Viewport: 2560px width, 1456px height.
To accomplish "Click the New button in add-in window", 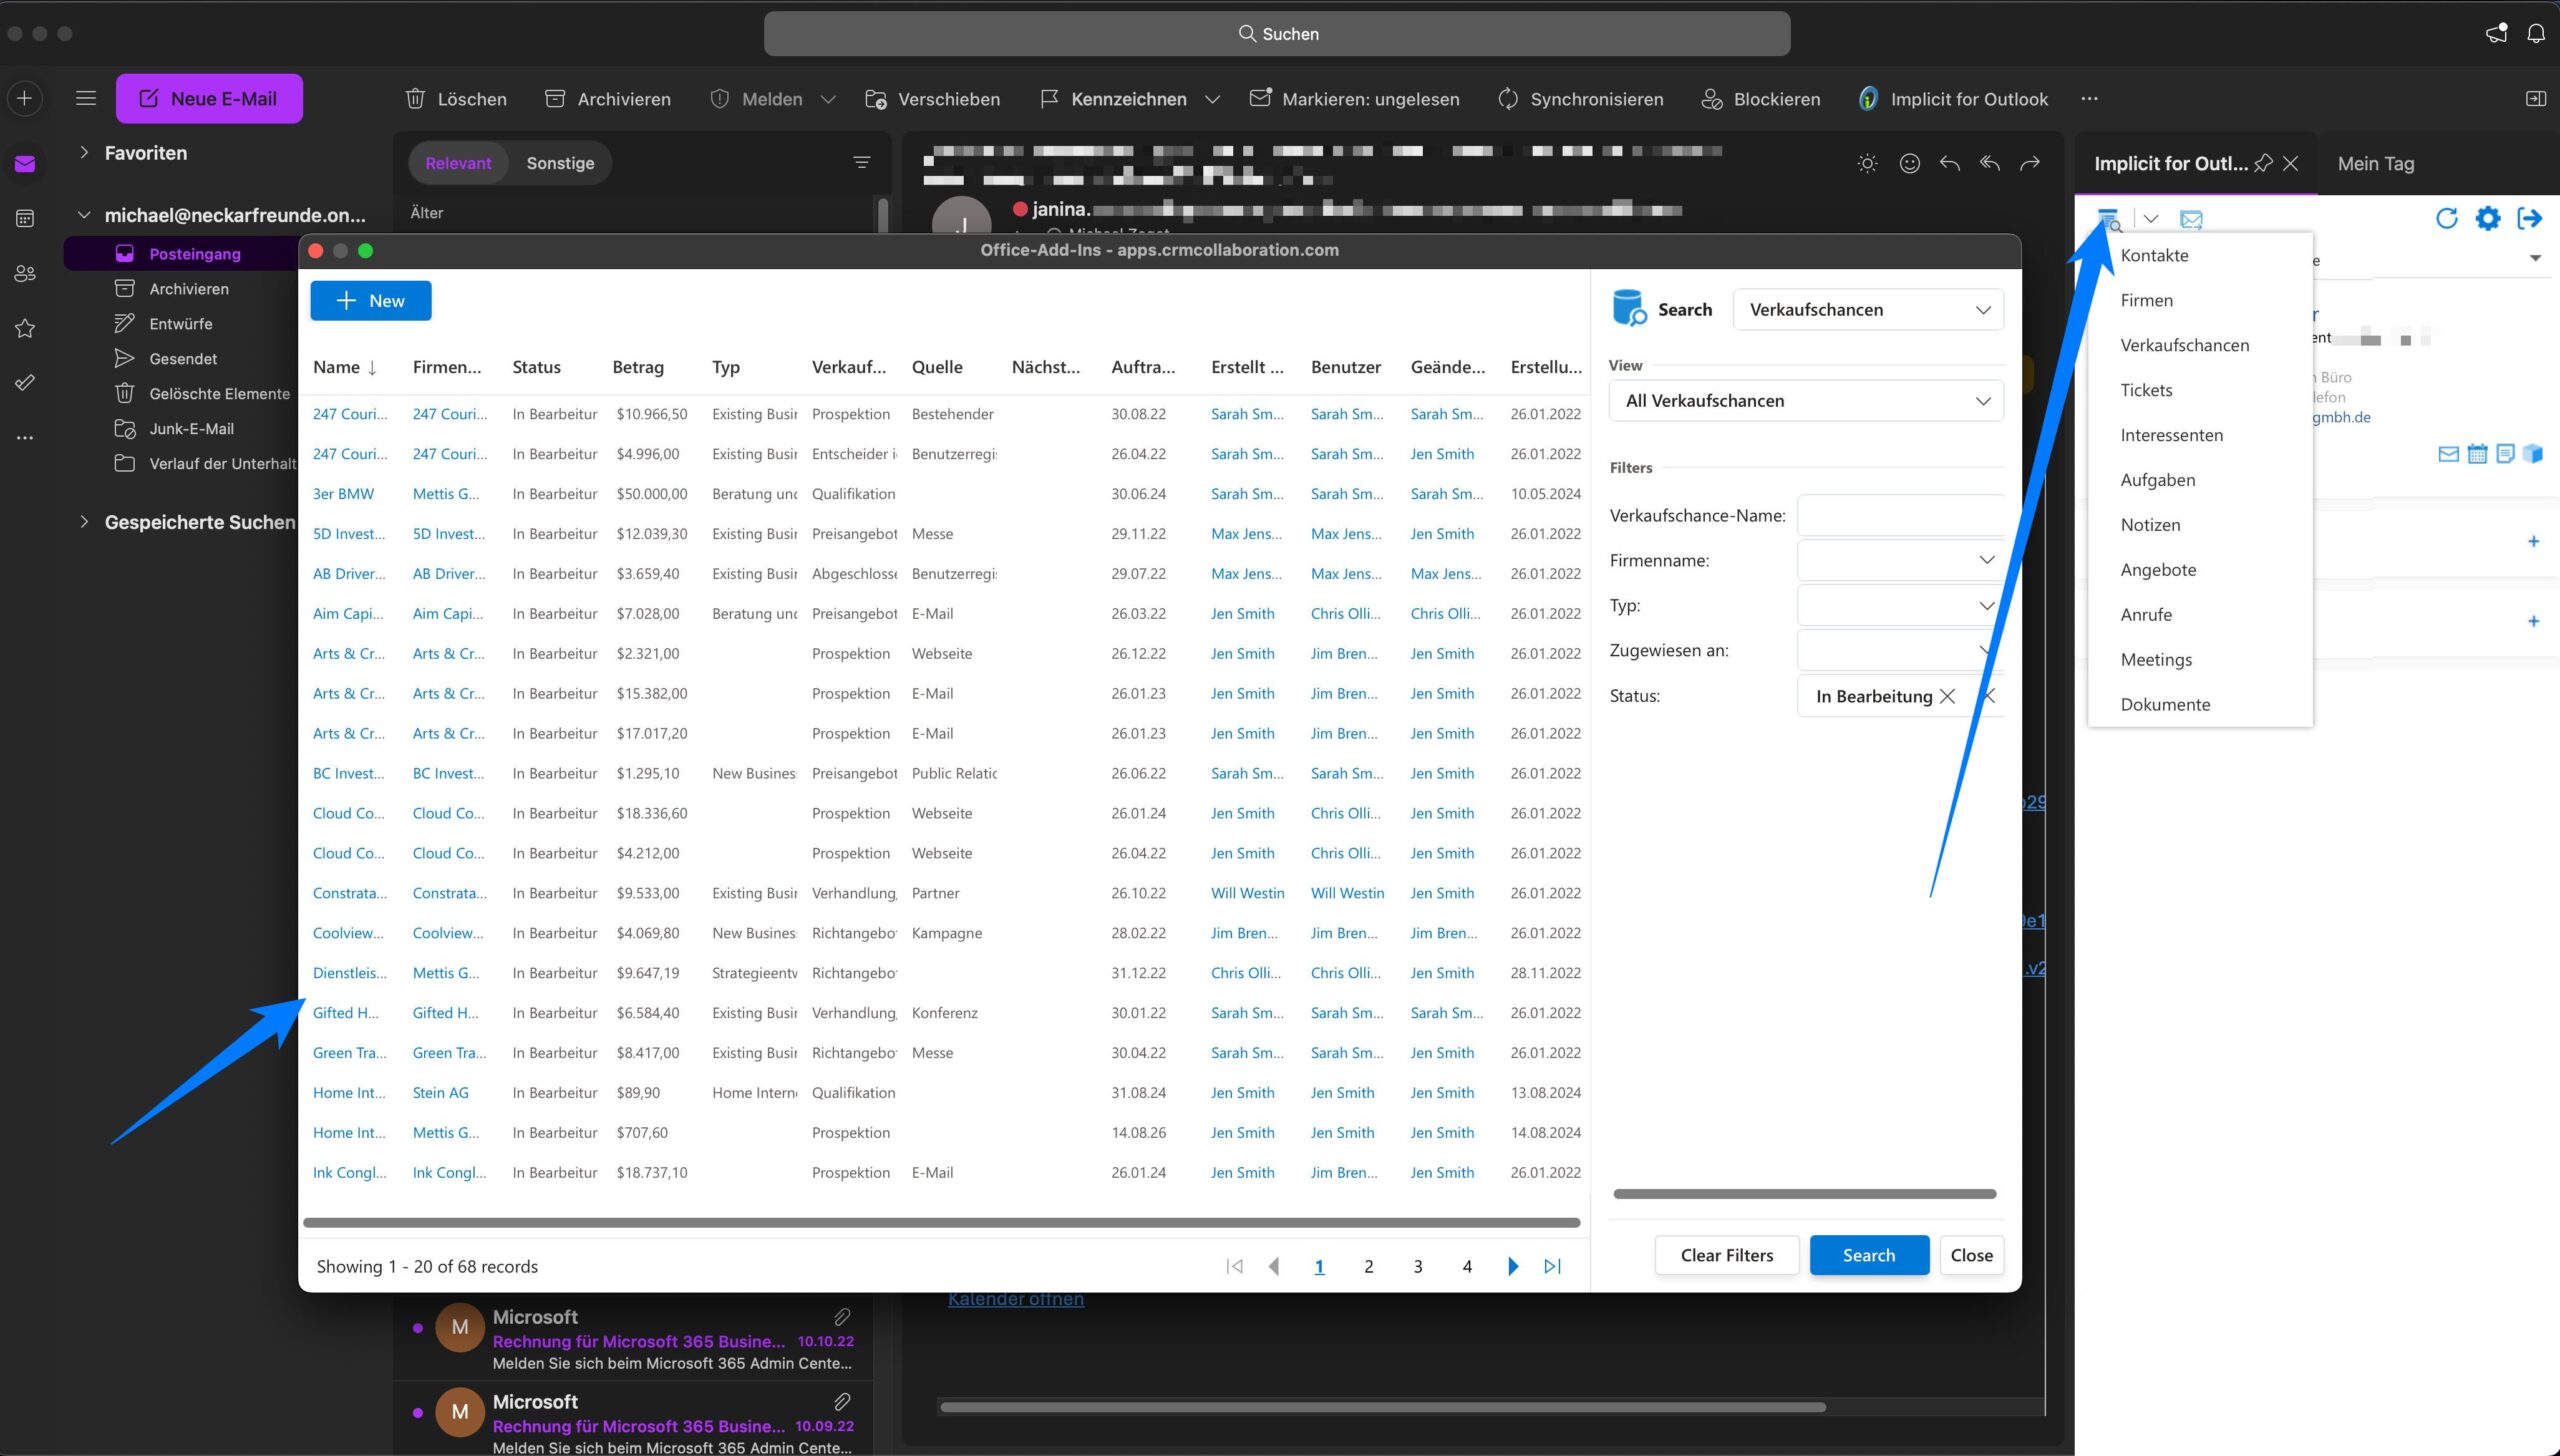I will 371,301.
